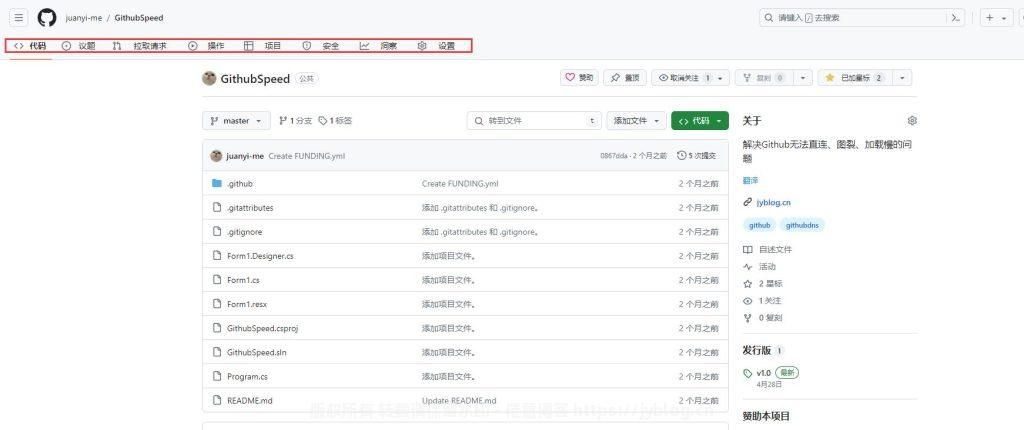Open the .gitattributes file
This screenshot has width=1024, height=430.
pyautogui.click(x=250, y=208)
